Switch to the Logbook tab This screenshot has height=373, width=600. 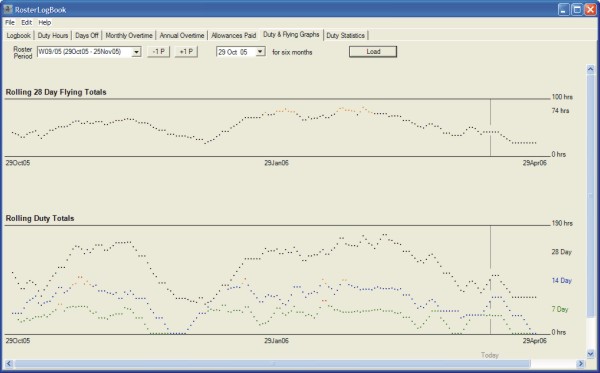[x=18, y=36]
